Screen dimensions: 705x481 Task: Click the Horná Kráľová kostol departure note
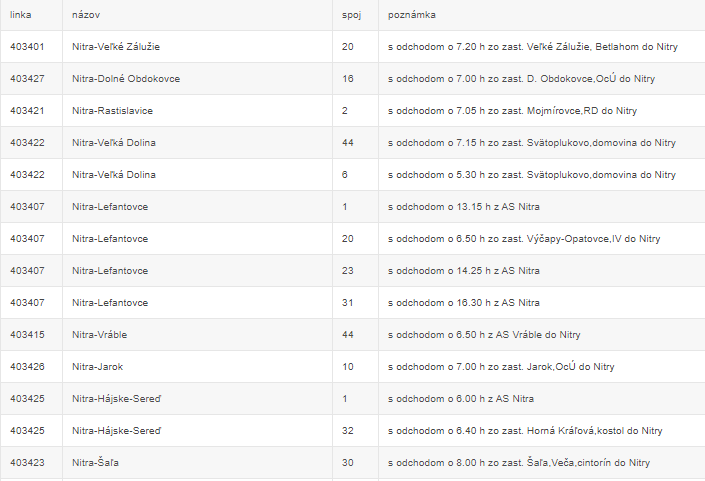tap(525, 431)
